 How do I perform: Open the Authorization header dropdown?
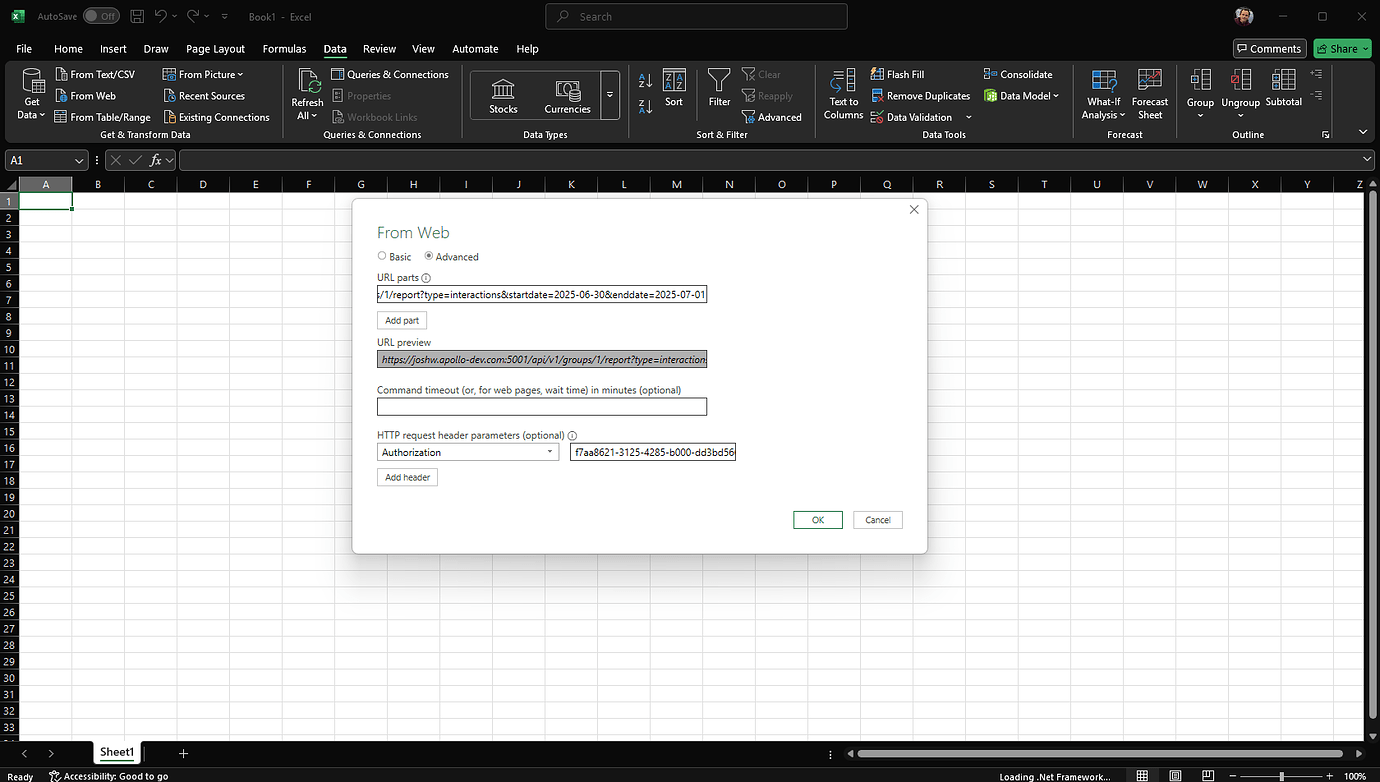point(550,451)
